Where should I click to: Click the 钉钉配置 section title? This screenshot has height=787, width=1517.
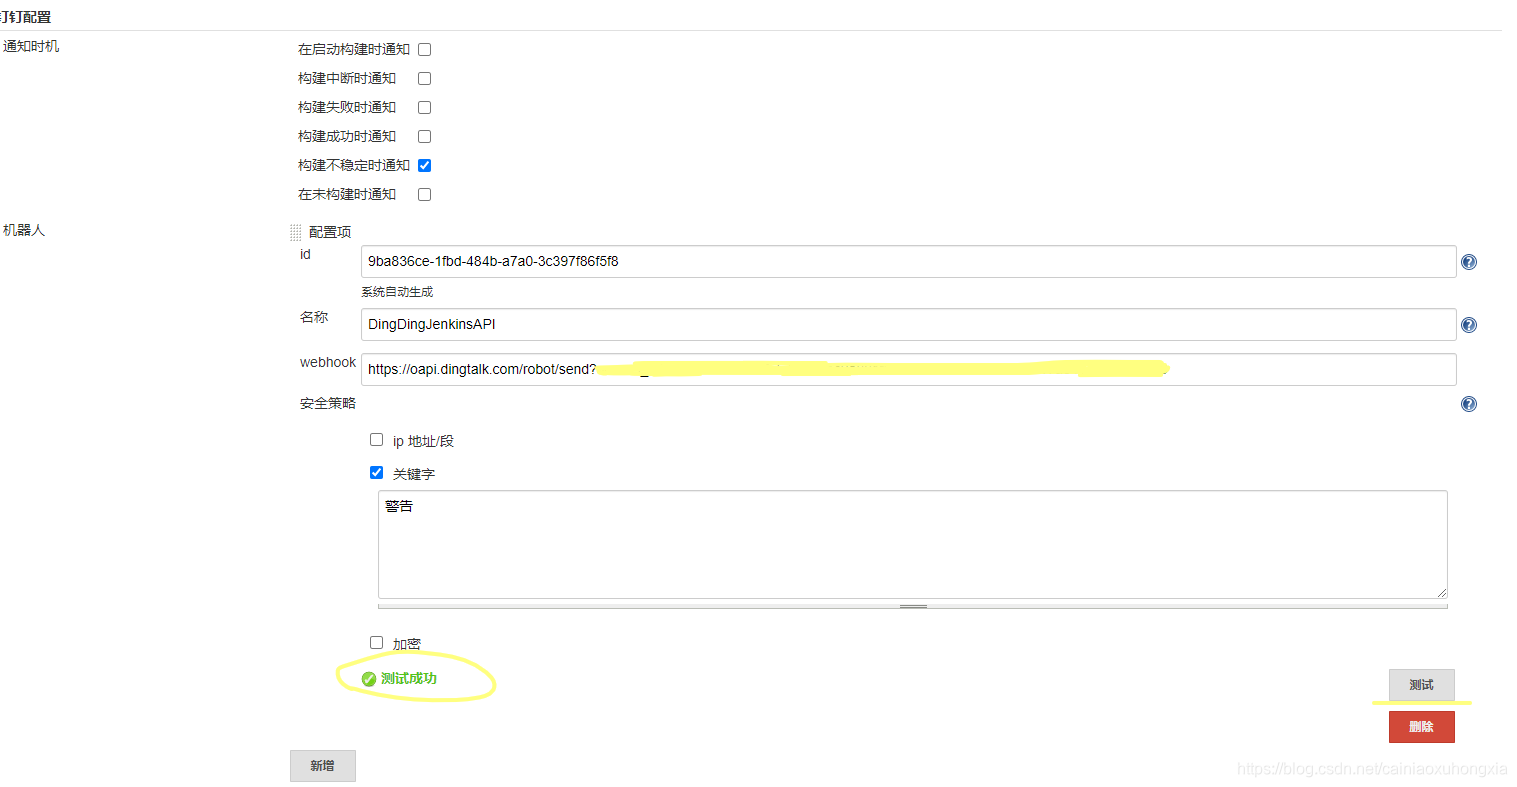pos(26,17)
